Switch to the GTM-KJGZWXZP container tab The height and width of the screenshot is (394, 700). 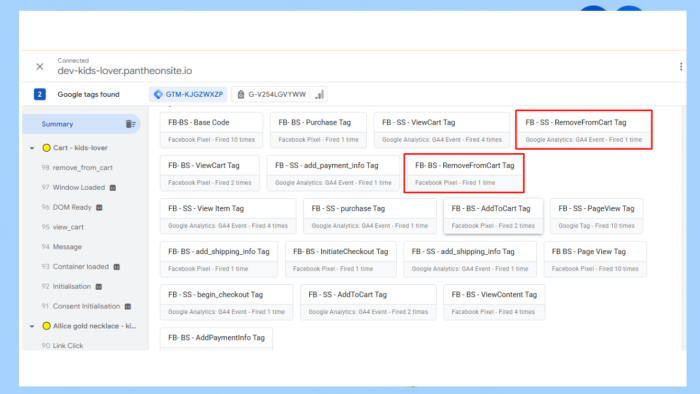point(188,94)
